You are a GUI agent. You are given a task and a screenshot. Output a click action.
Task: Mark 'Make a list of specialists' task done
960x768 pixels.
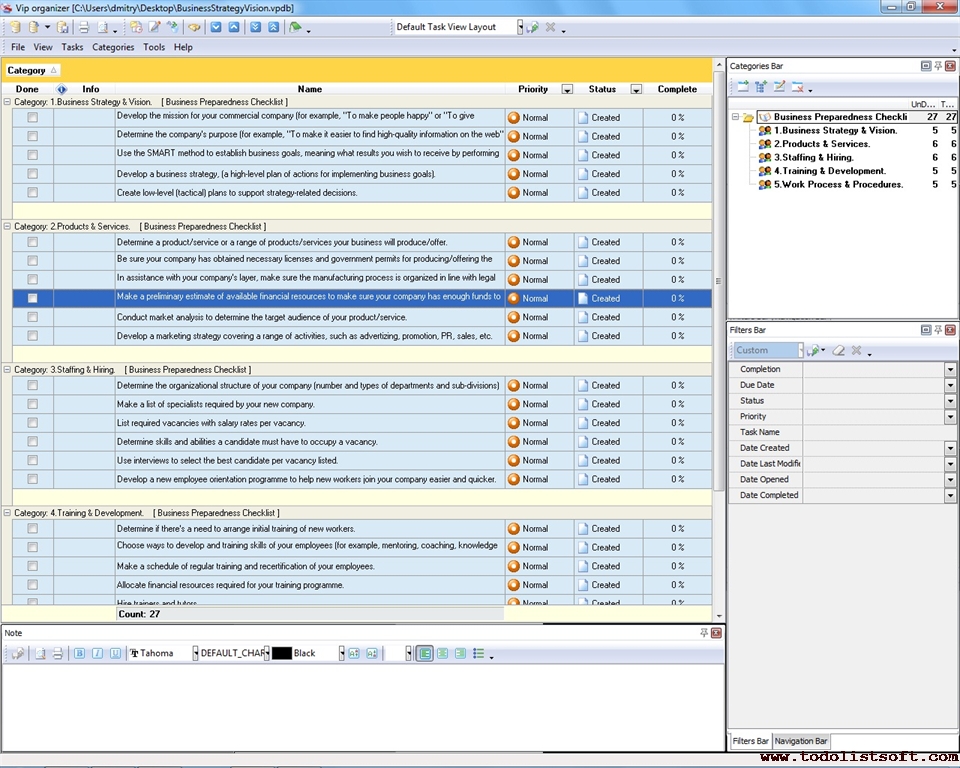[33, 404]
